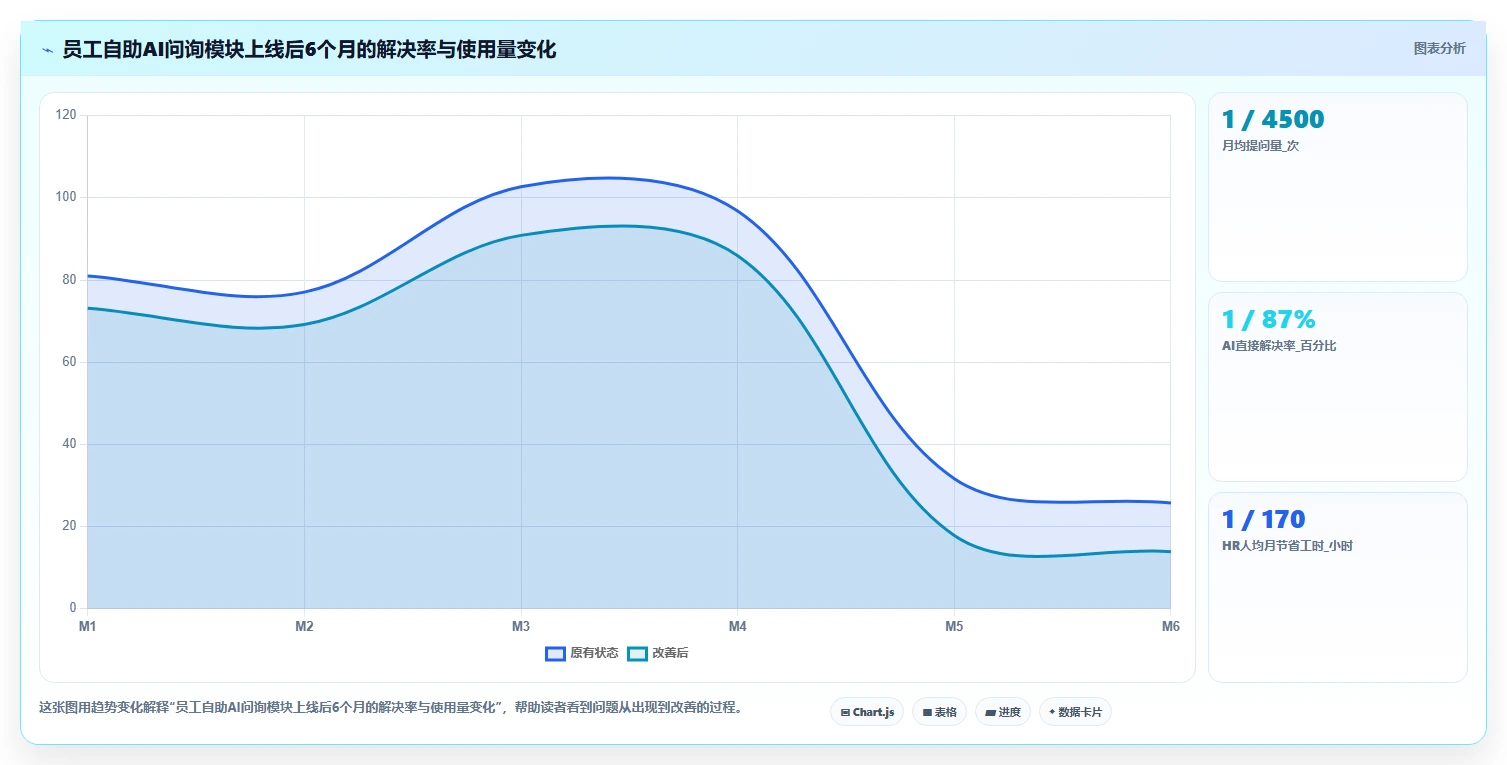Click the M5 x-axis label

(954, 626)
